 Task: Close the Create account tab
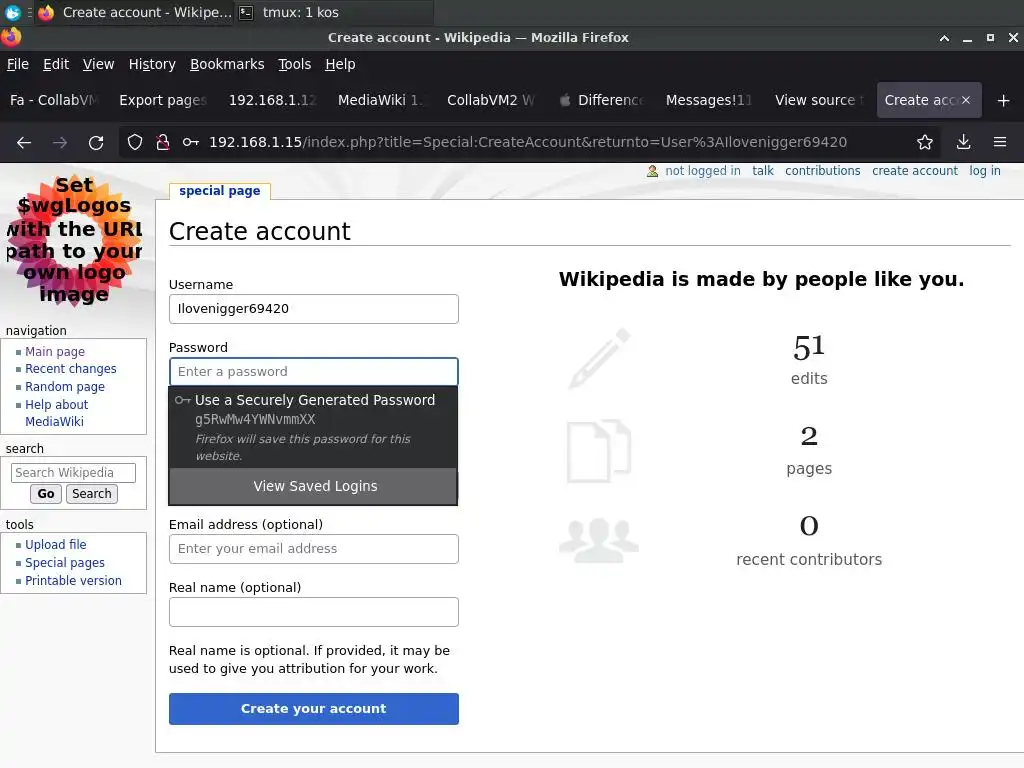tap(966, 100)
